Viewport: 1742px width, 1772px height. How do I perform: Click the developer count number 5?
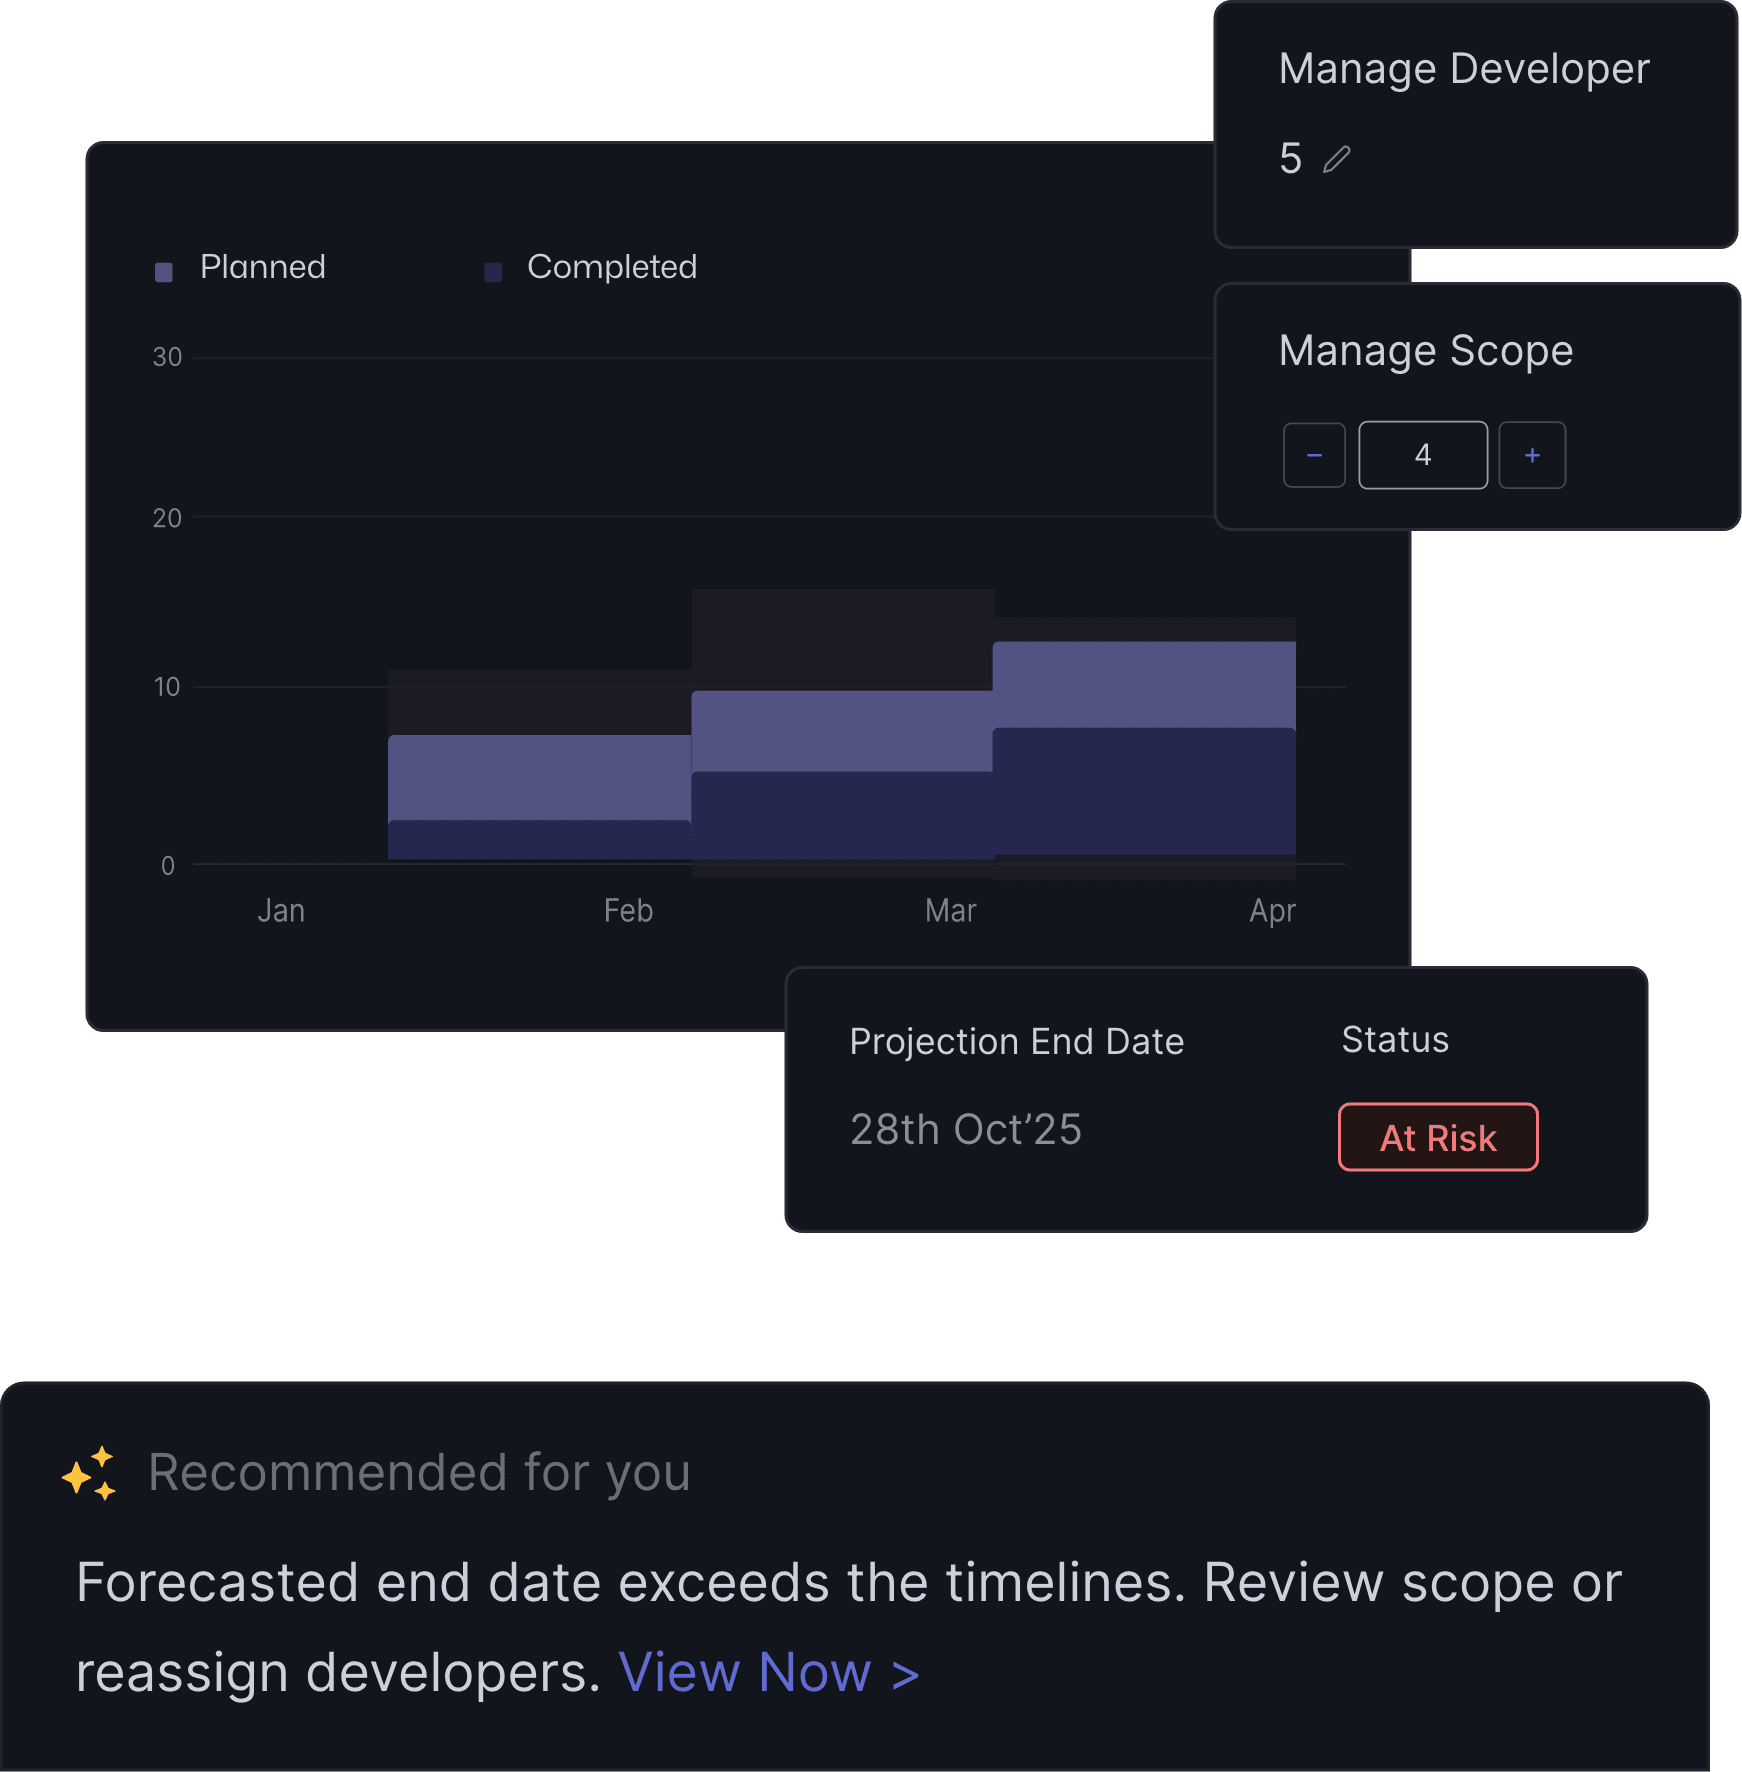1291,159
